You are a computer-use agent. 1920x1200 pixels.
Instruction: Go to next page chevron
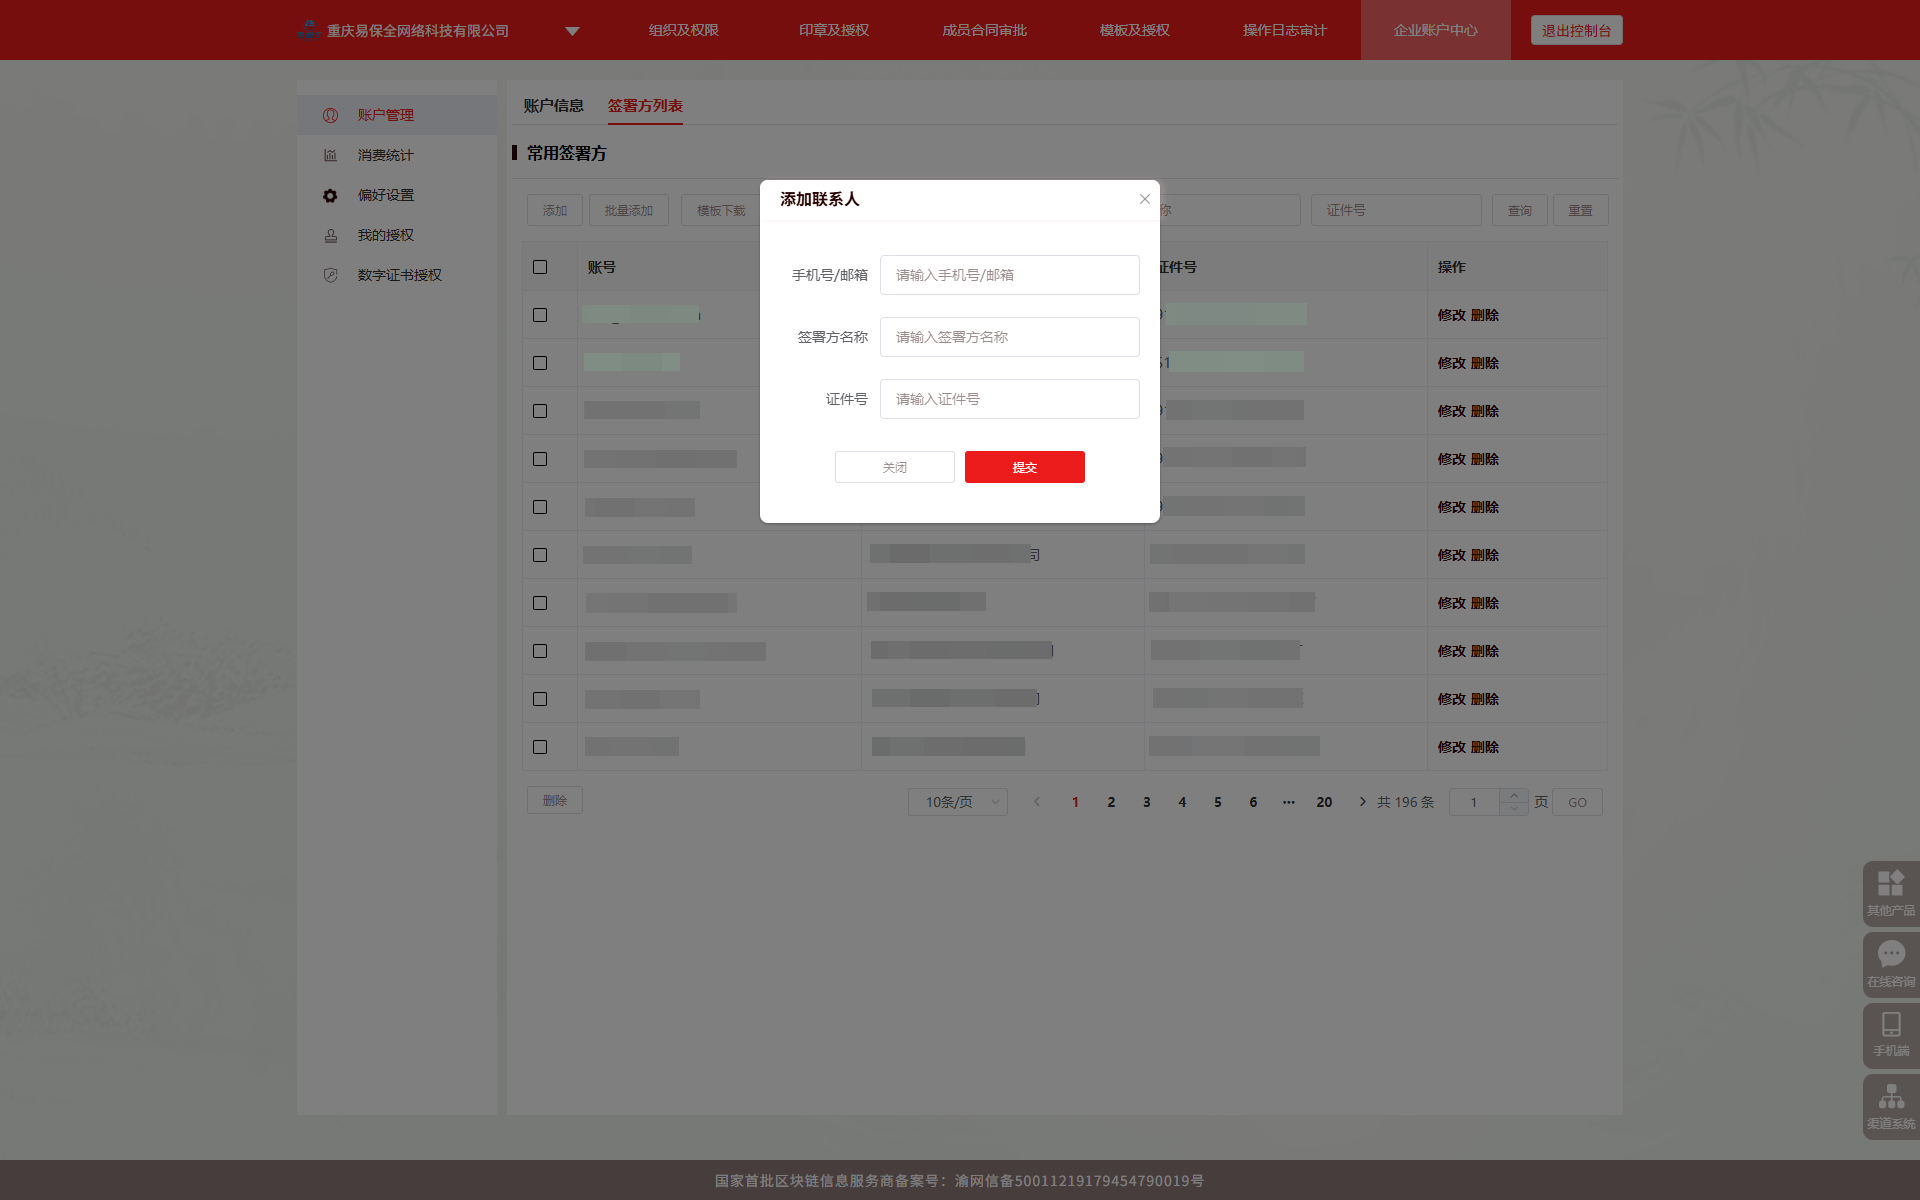coord(1362,802)
